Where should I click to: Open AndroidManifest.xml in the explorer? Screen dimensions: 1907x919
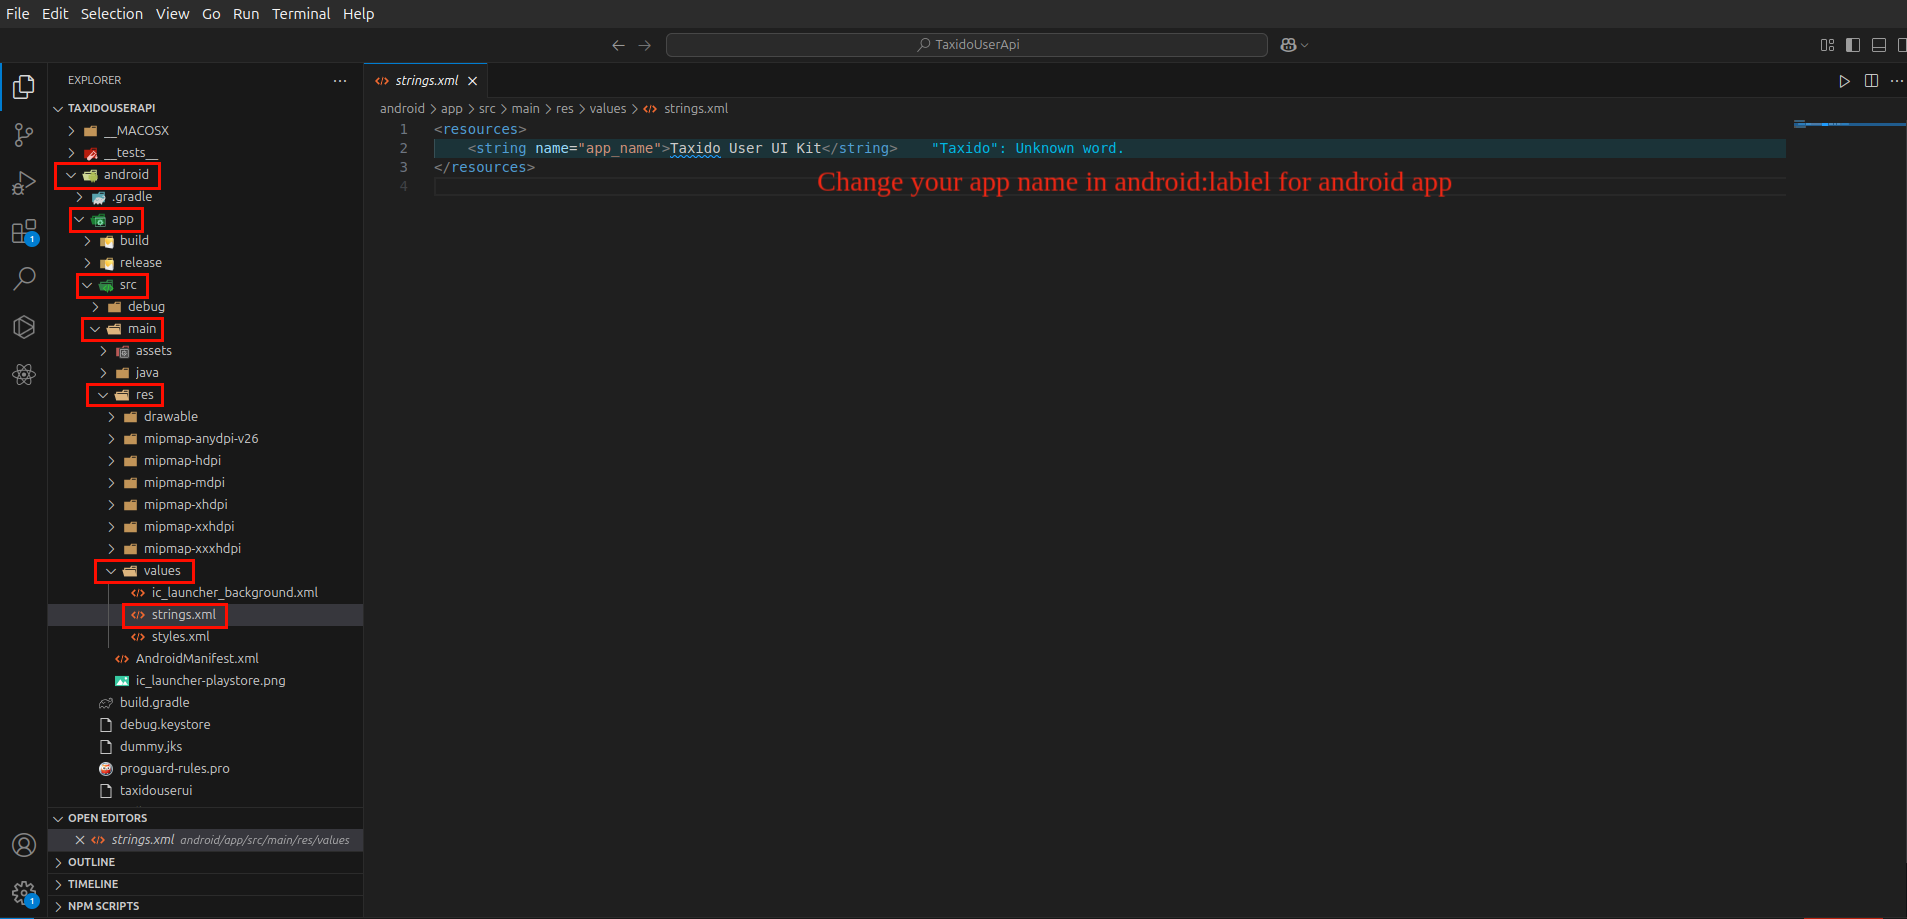point(197,659)
